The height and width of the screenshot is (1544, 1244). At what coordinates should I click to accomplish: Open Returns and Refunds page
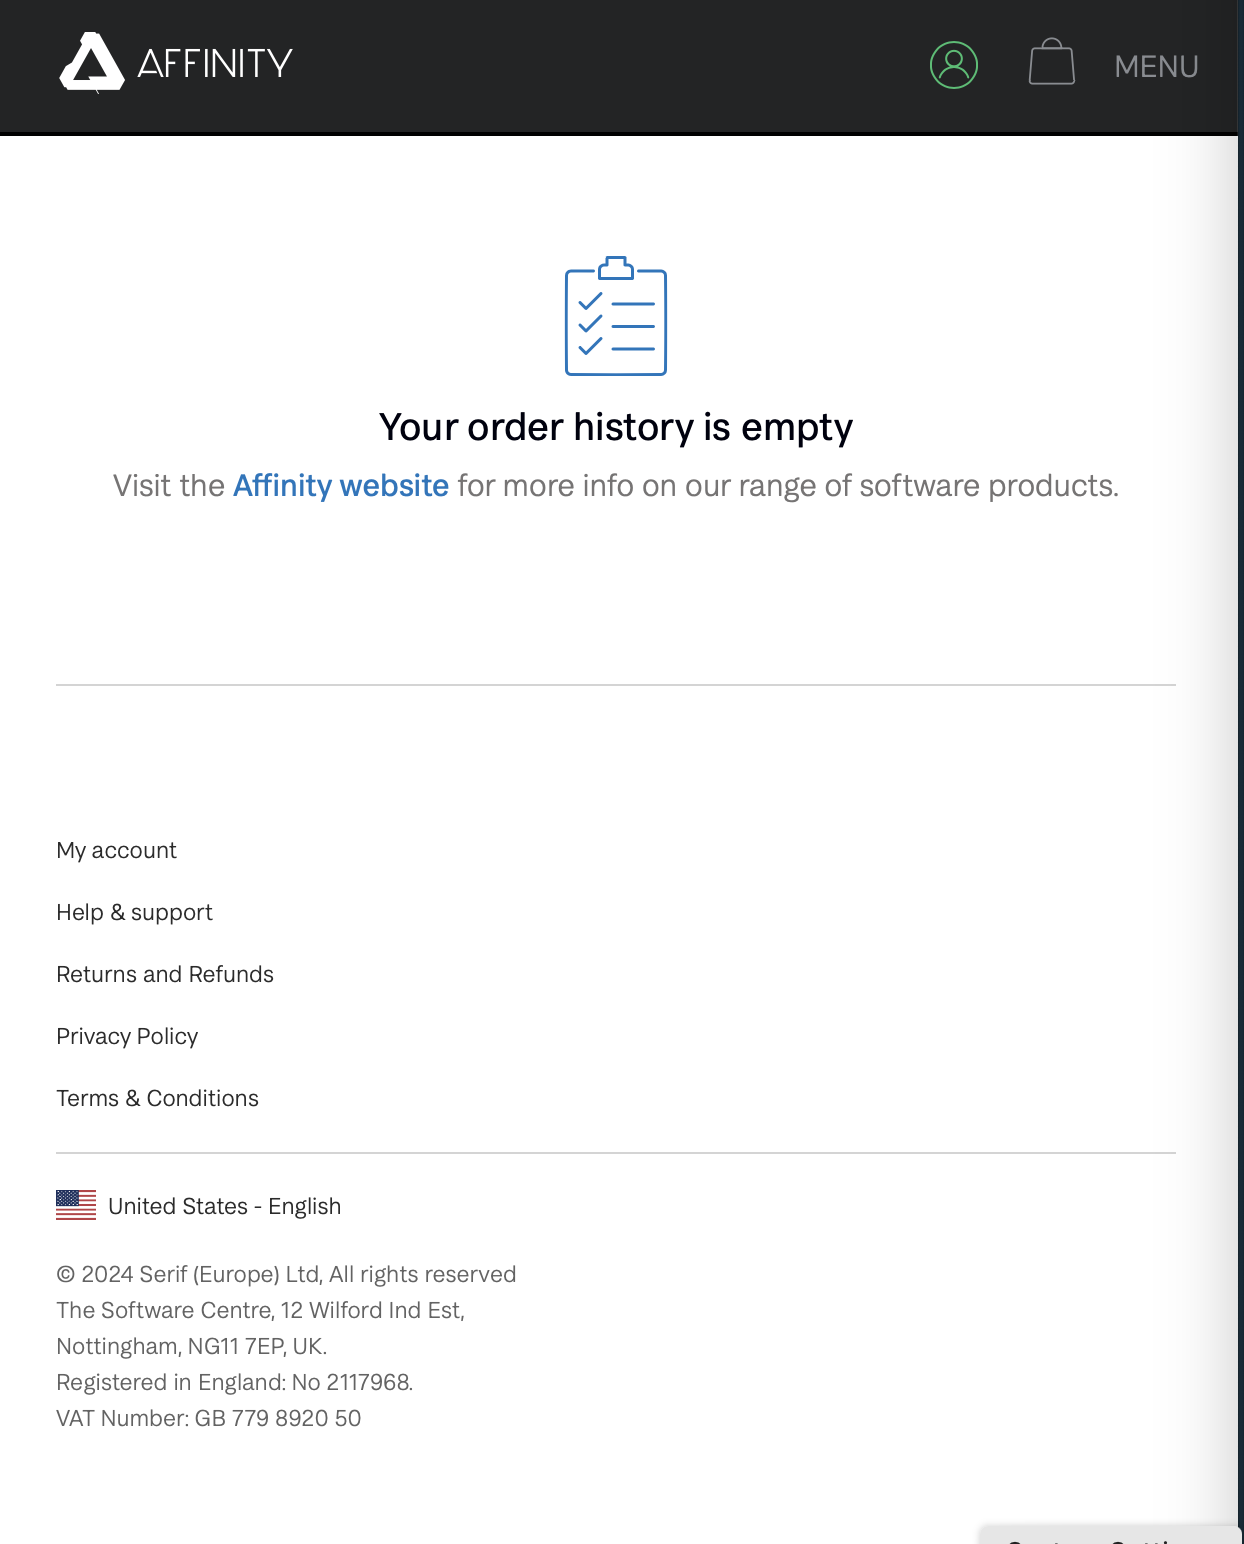(x=165, y=974)
